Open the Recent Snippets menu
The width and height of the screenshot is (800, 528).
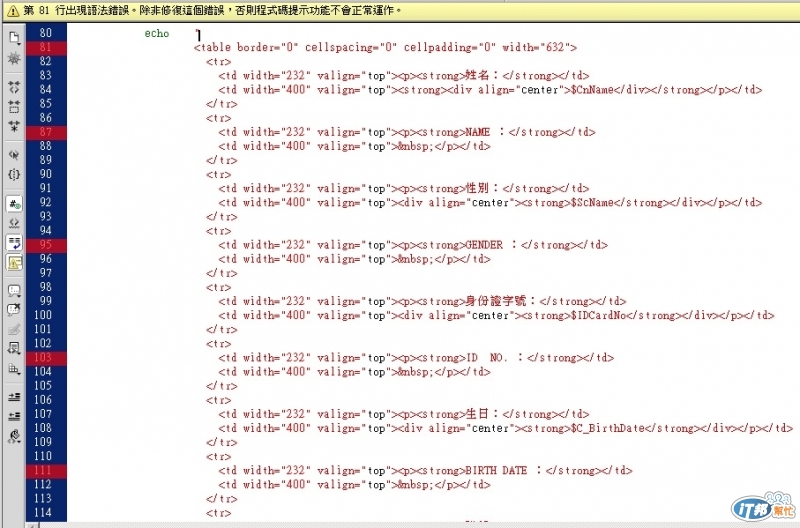[14, 349]
